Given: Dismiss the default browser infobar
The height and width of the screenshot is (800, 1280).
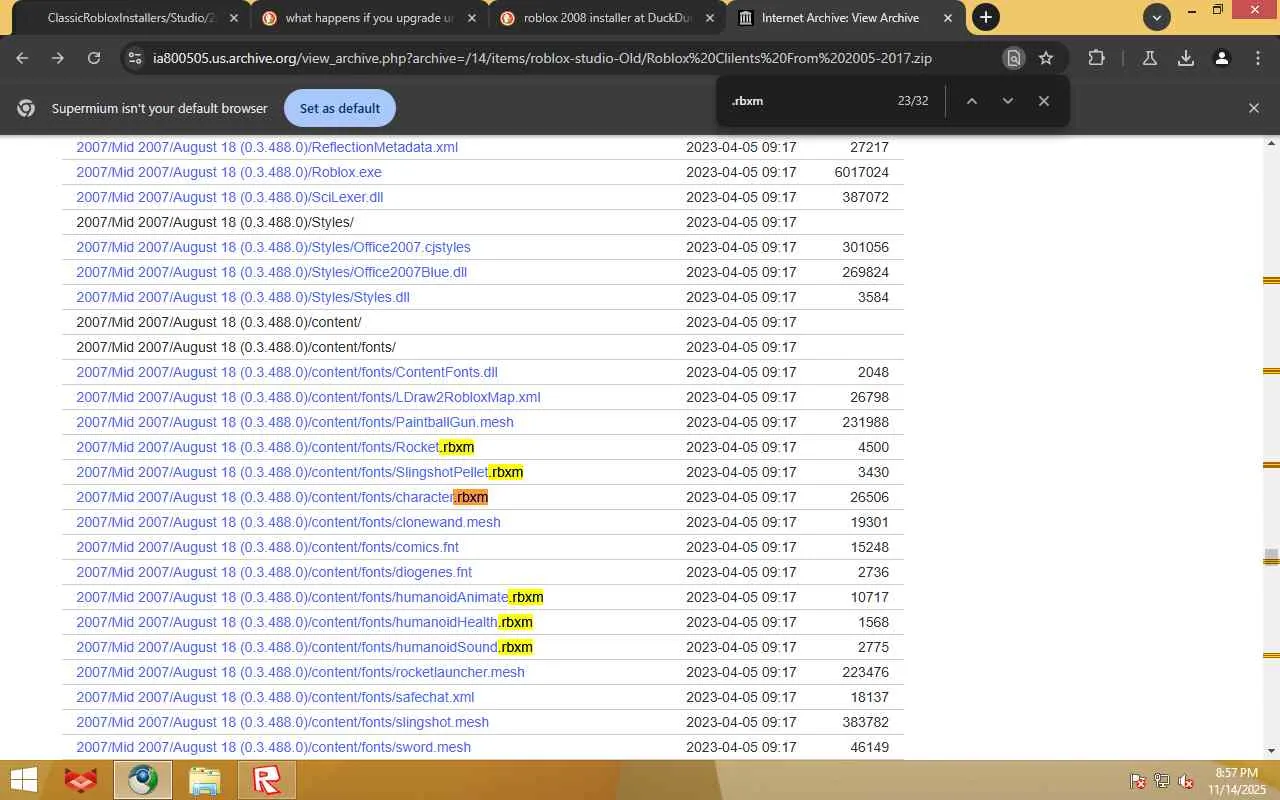Looking at the screenshot, I should tap(1254, 108).
